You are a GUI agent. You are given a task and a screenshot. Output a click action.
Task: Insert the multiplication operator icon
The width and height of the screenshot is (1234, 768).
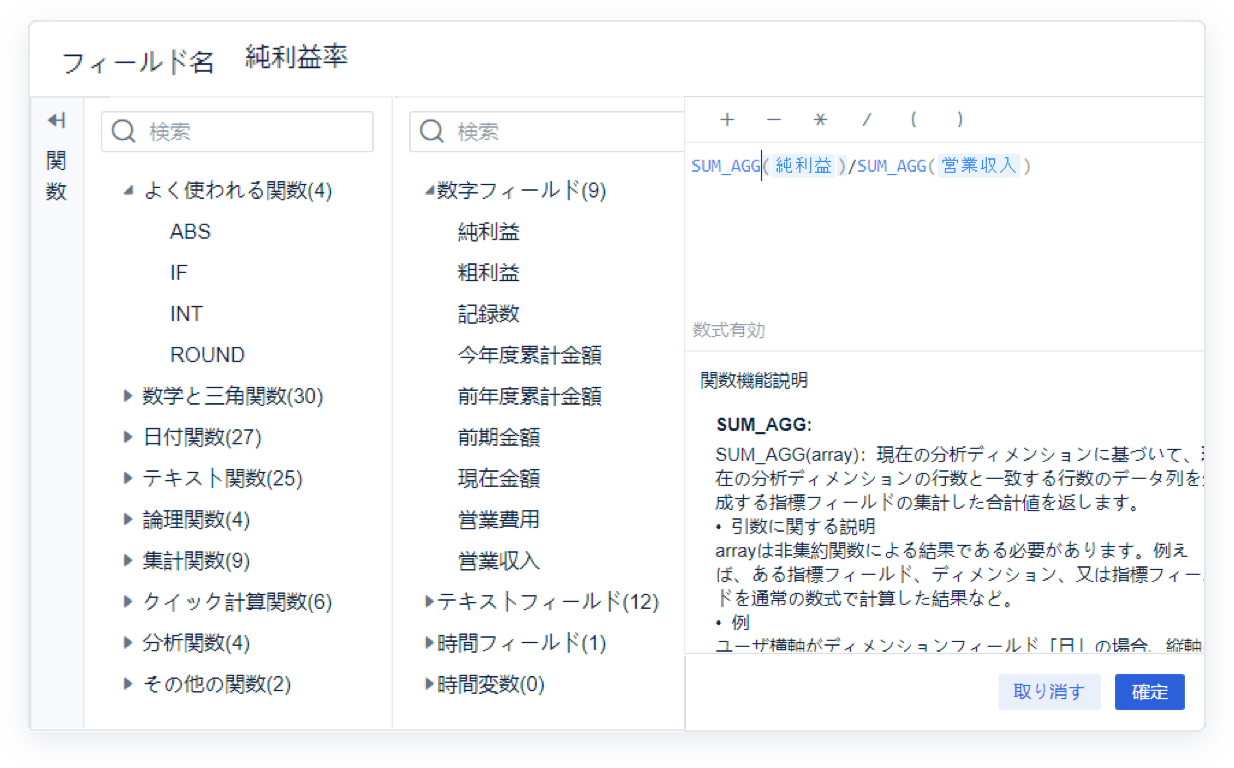point(819,119)
